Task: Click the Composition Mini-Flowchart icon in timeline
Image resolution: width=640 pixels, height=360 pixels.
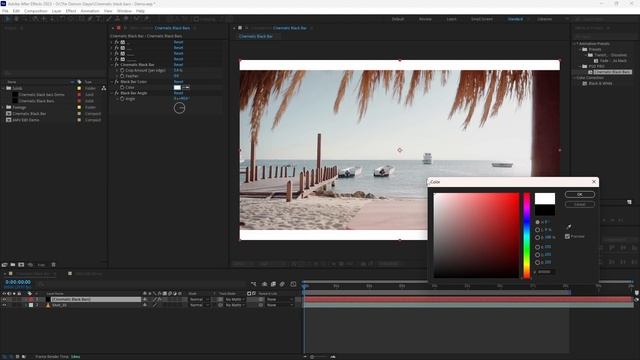Action: tap(253, 284)
